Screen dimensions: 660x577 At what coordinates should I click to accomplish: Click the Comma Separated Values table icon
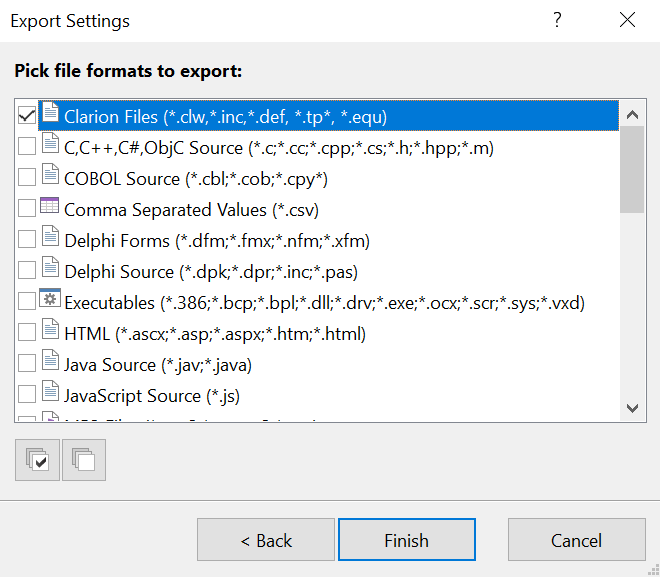50,208
